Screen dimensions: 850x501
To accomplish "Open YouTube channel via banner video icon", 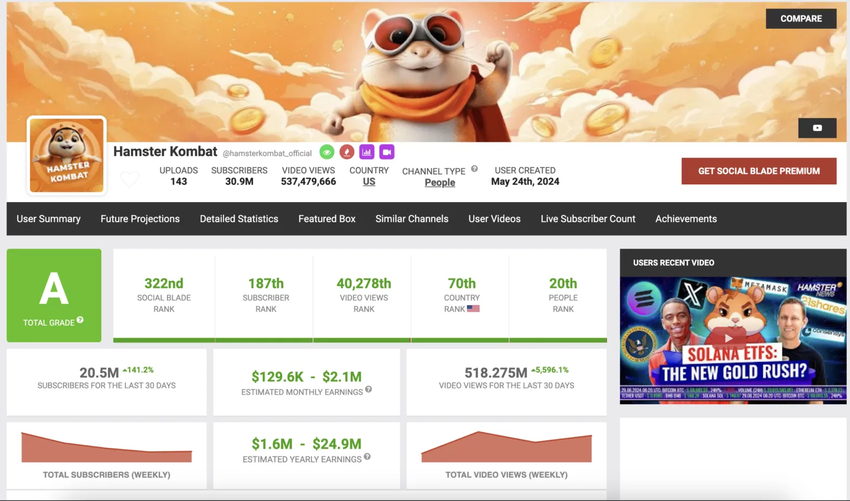I will [817, 128].
